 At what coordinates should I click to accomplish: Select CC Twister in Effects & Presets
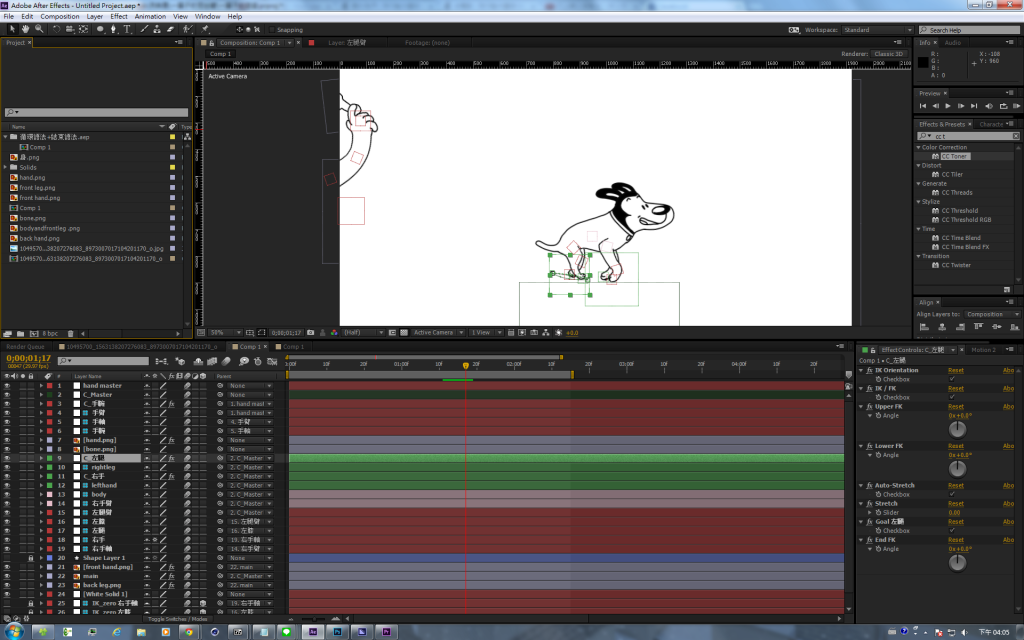coord(955,265)
